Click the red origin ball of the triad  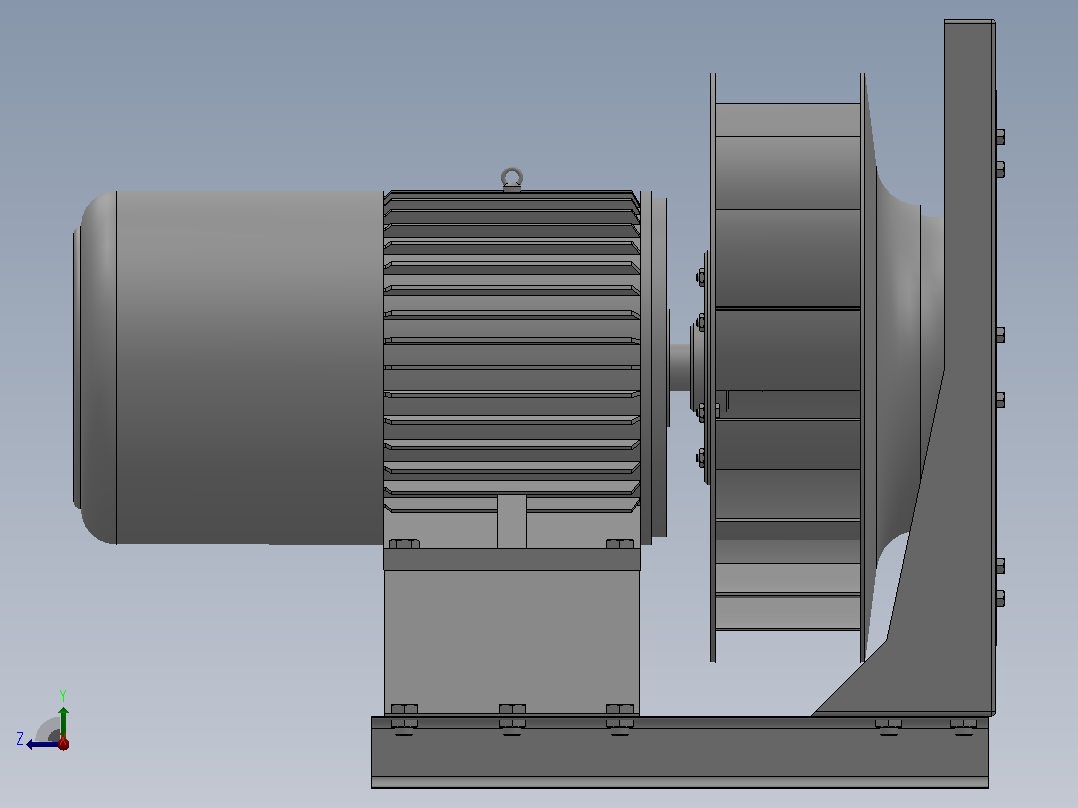63,743
